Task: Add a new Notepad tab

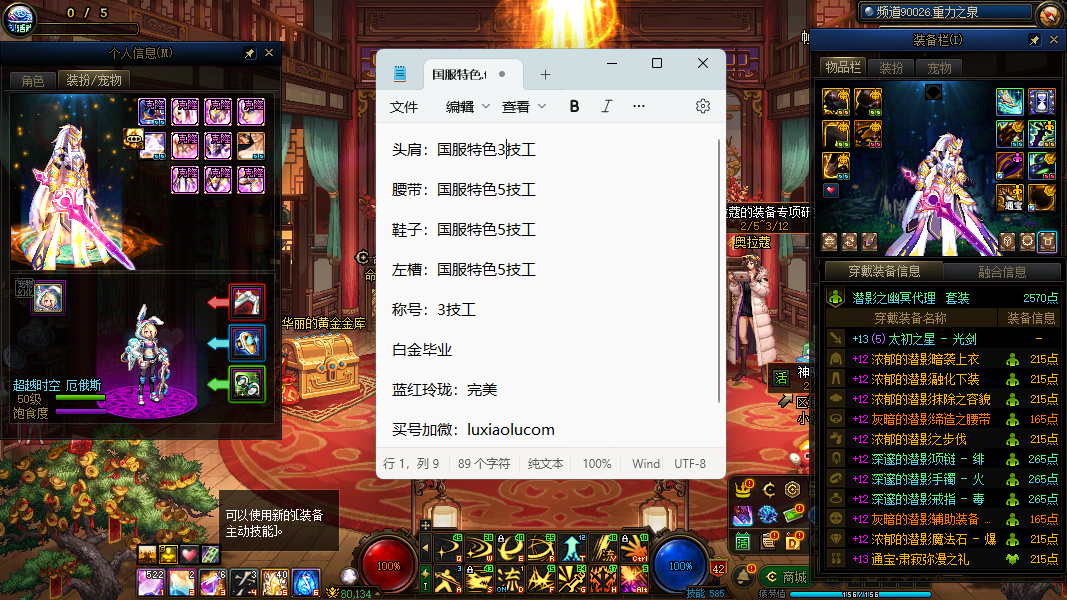Action: pyautogui.click(x=545, y=74)
